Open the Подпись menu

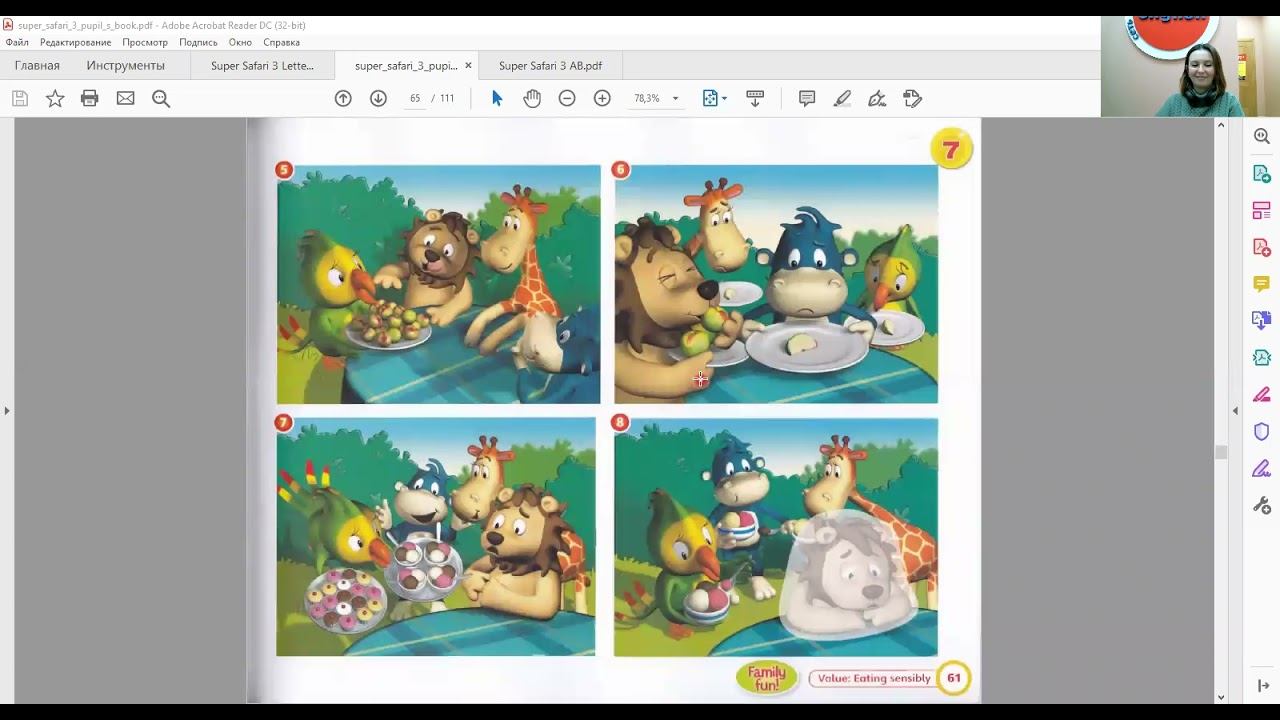tap(198, 42)
